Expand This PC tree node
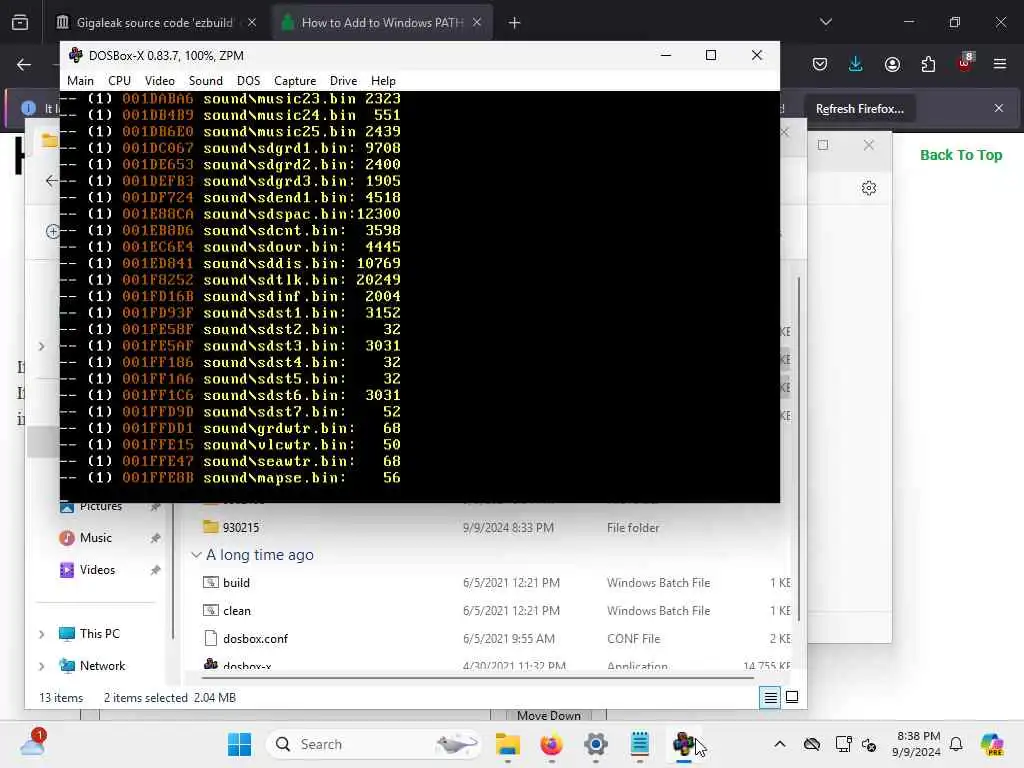 (x=42, y=634)
